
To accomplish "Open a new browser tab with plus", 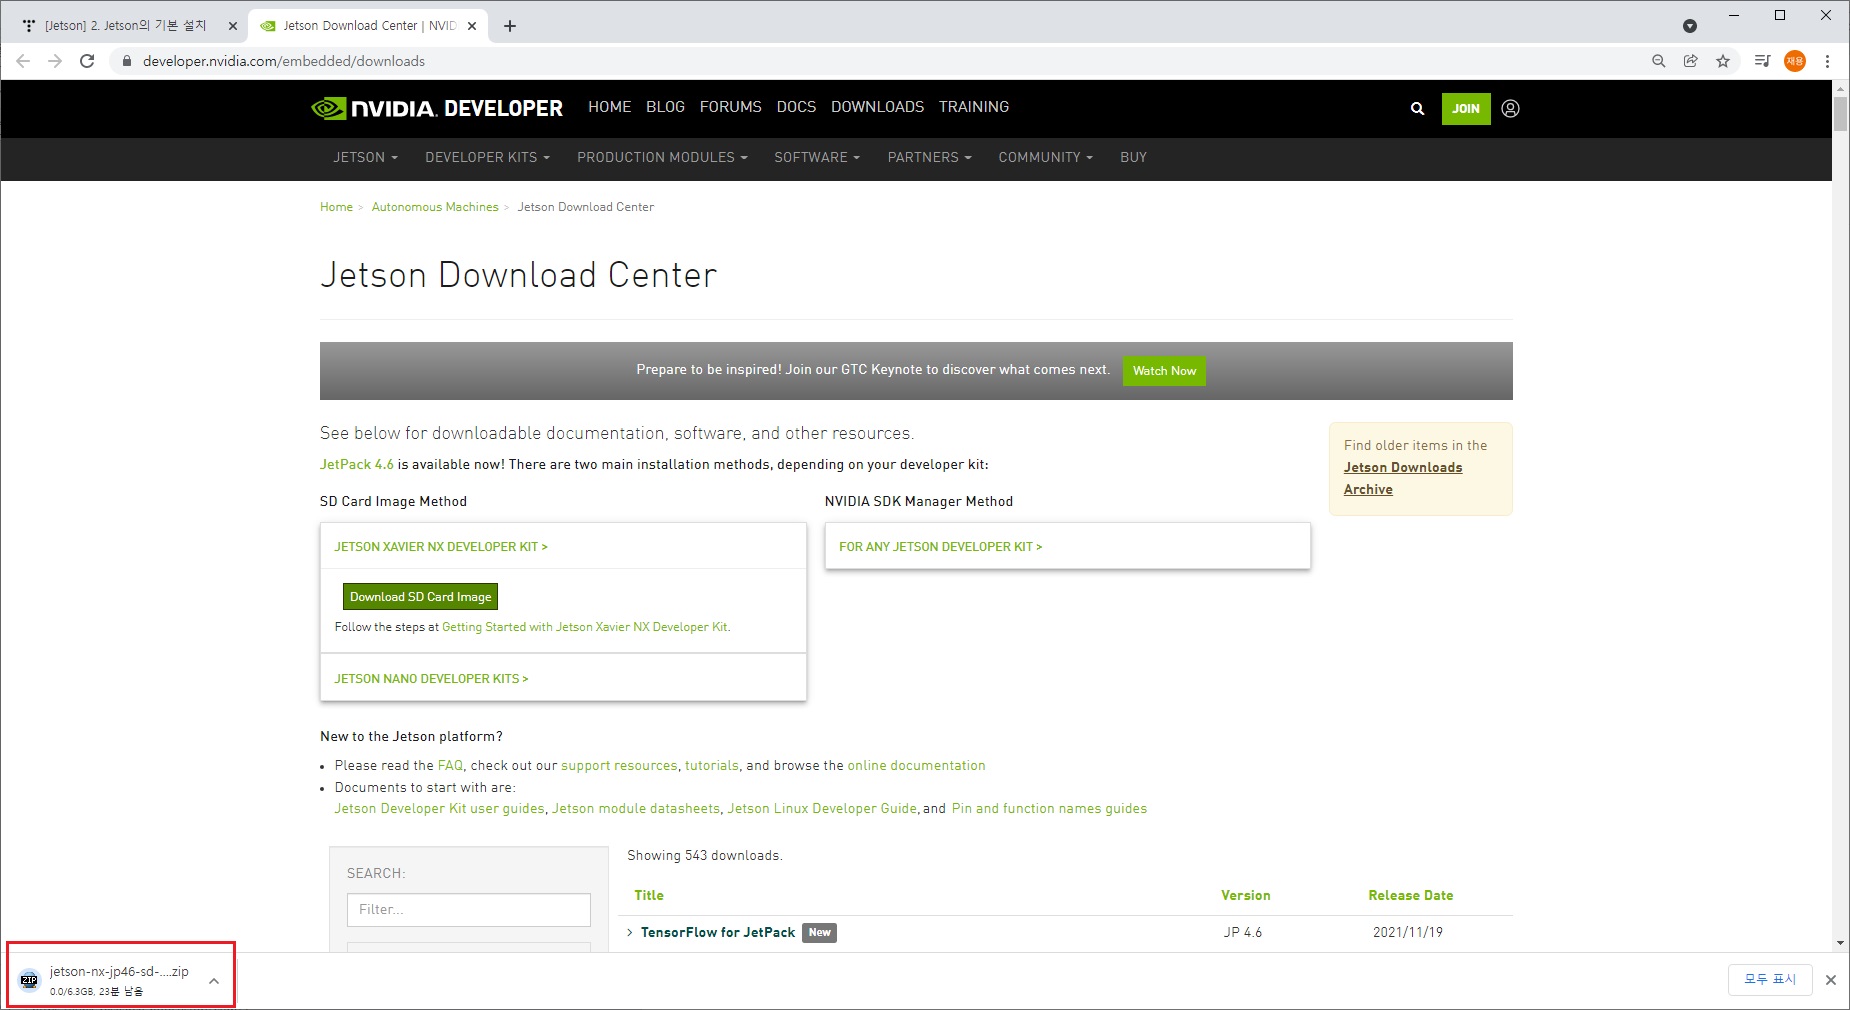I will coord(510,26).
